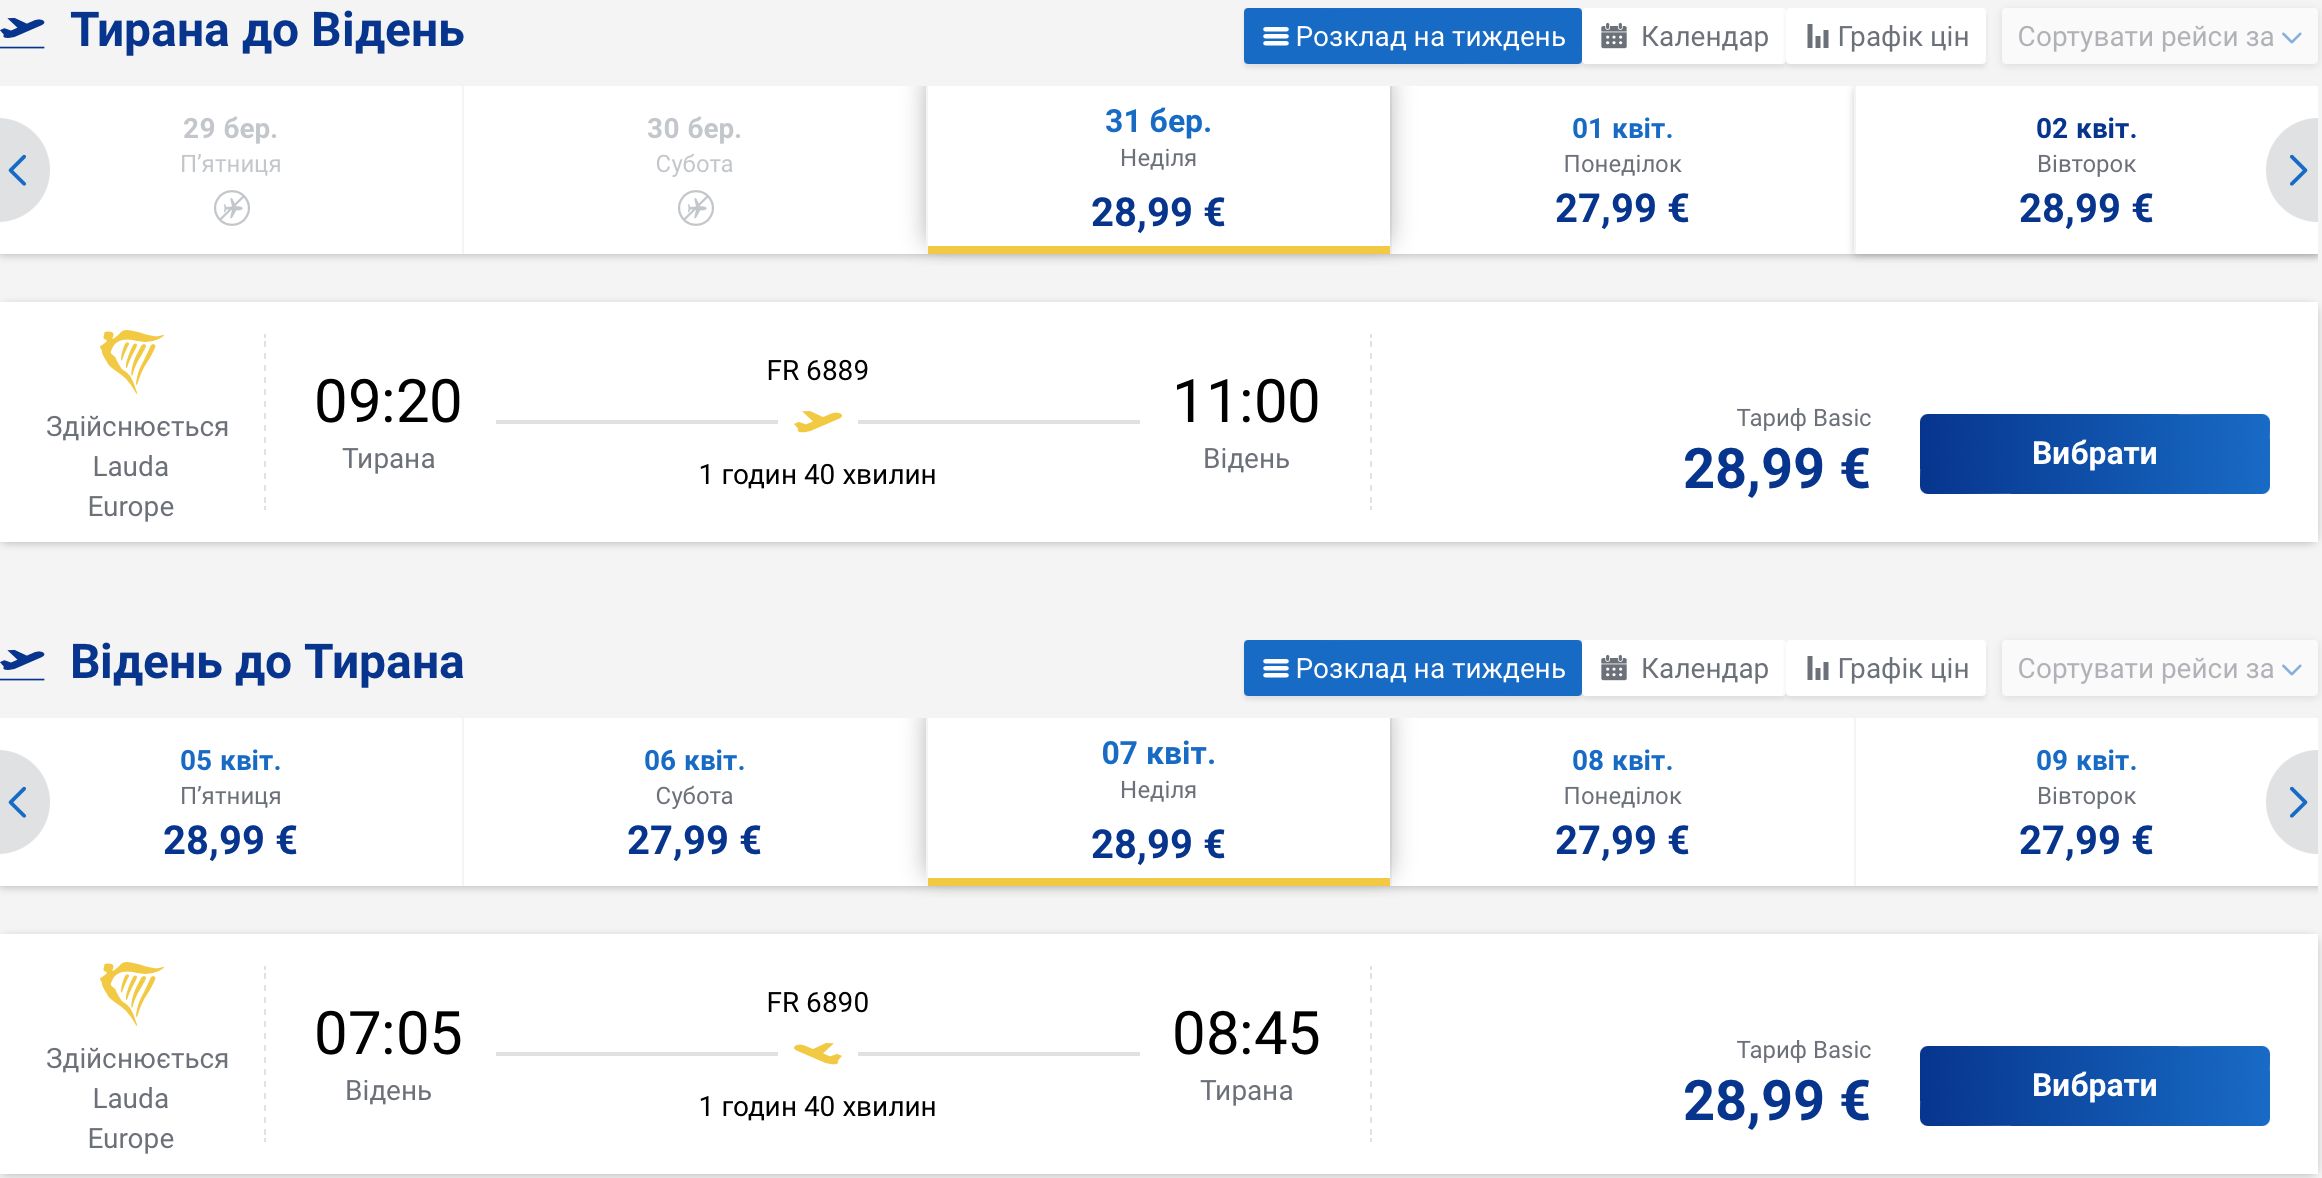Click previous dates arrow for Tirana–Vienna flights
Image resolution: width=2322 pixels, height=1178 pixels.
[20, 170]
